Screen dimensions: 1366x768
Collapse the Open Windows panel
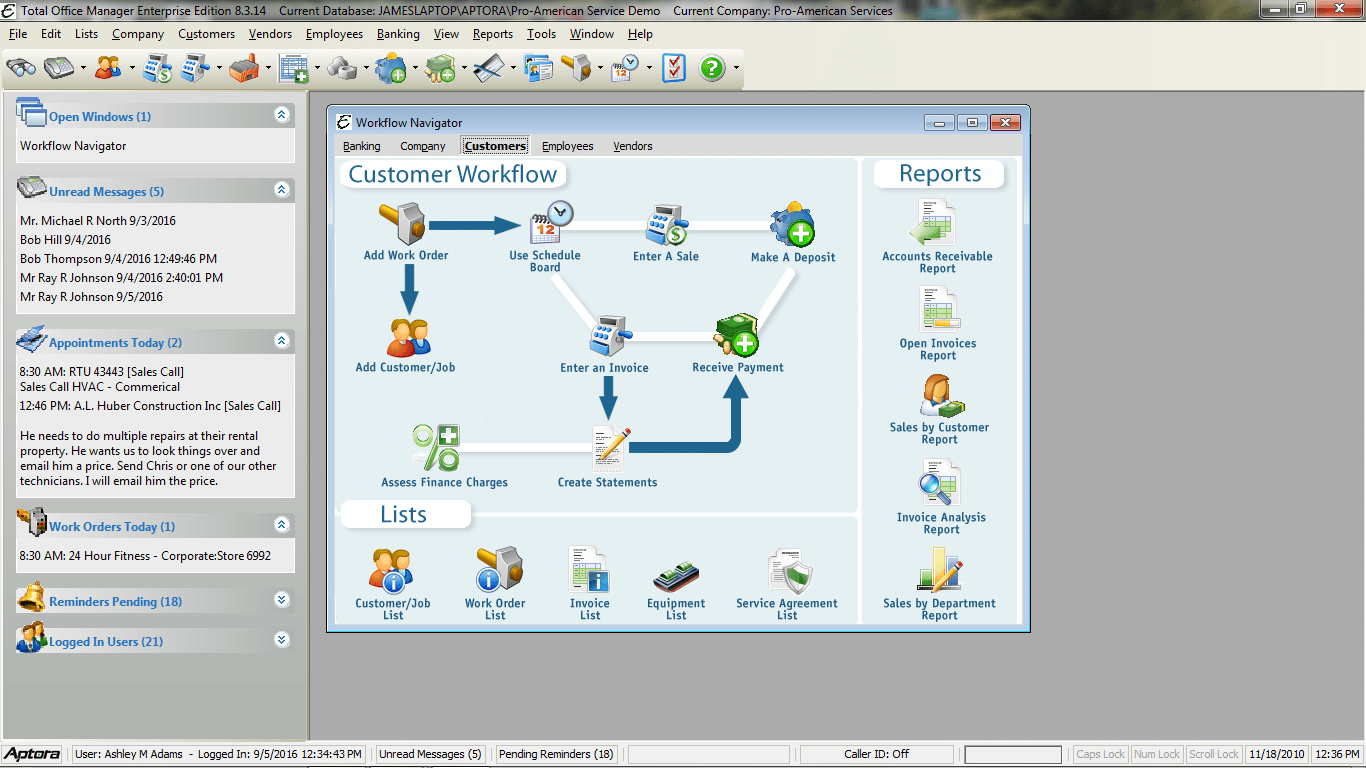(281, 115)
